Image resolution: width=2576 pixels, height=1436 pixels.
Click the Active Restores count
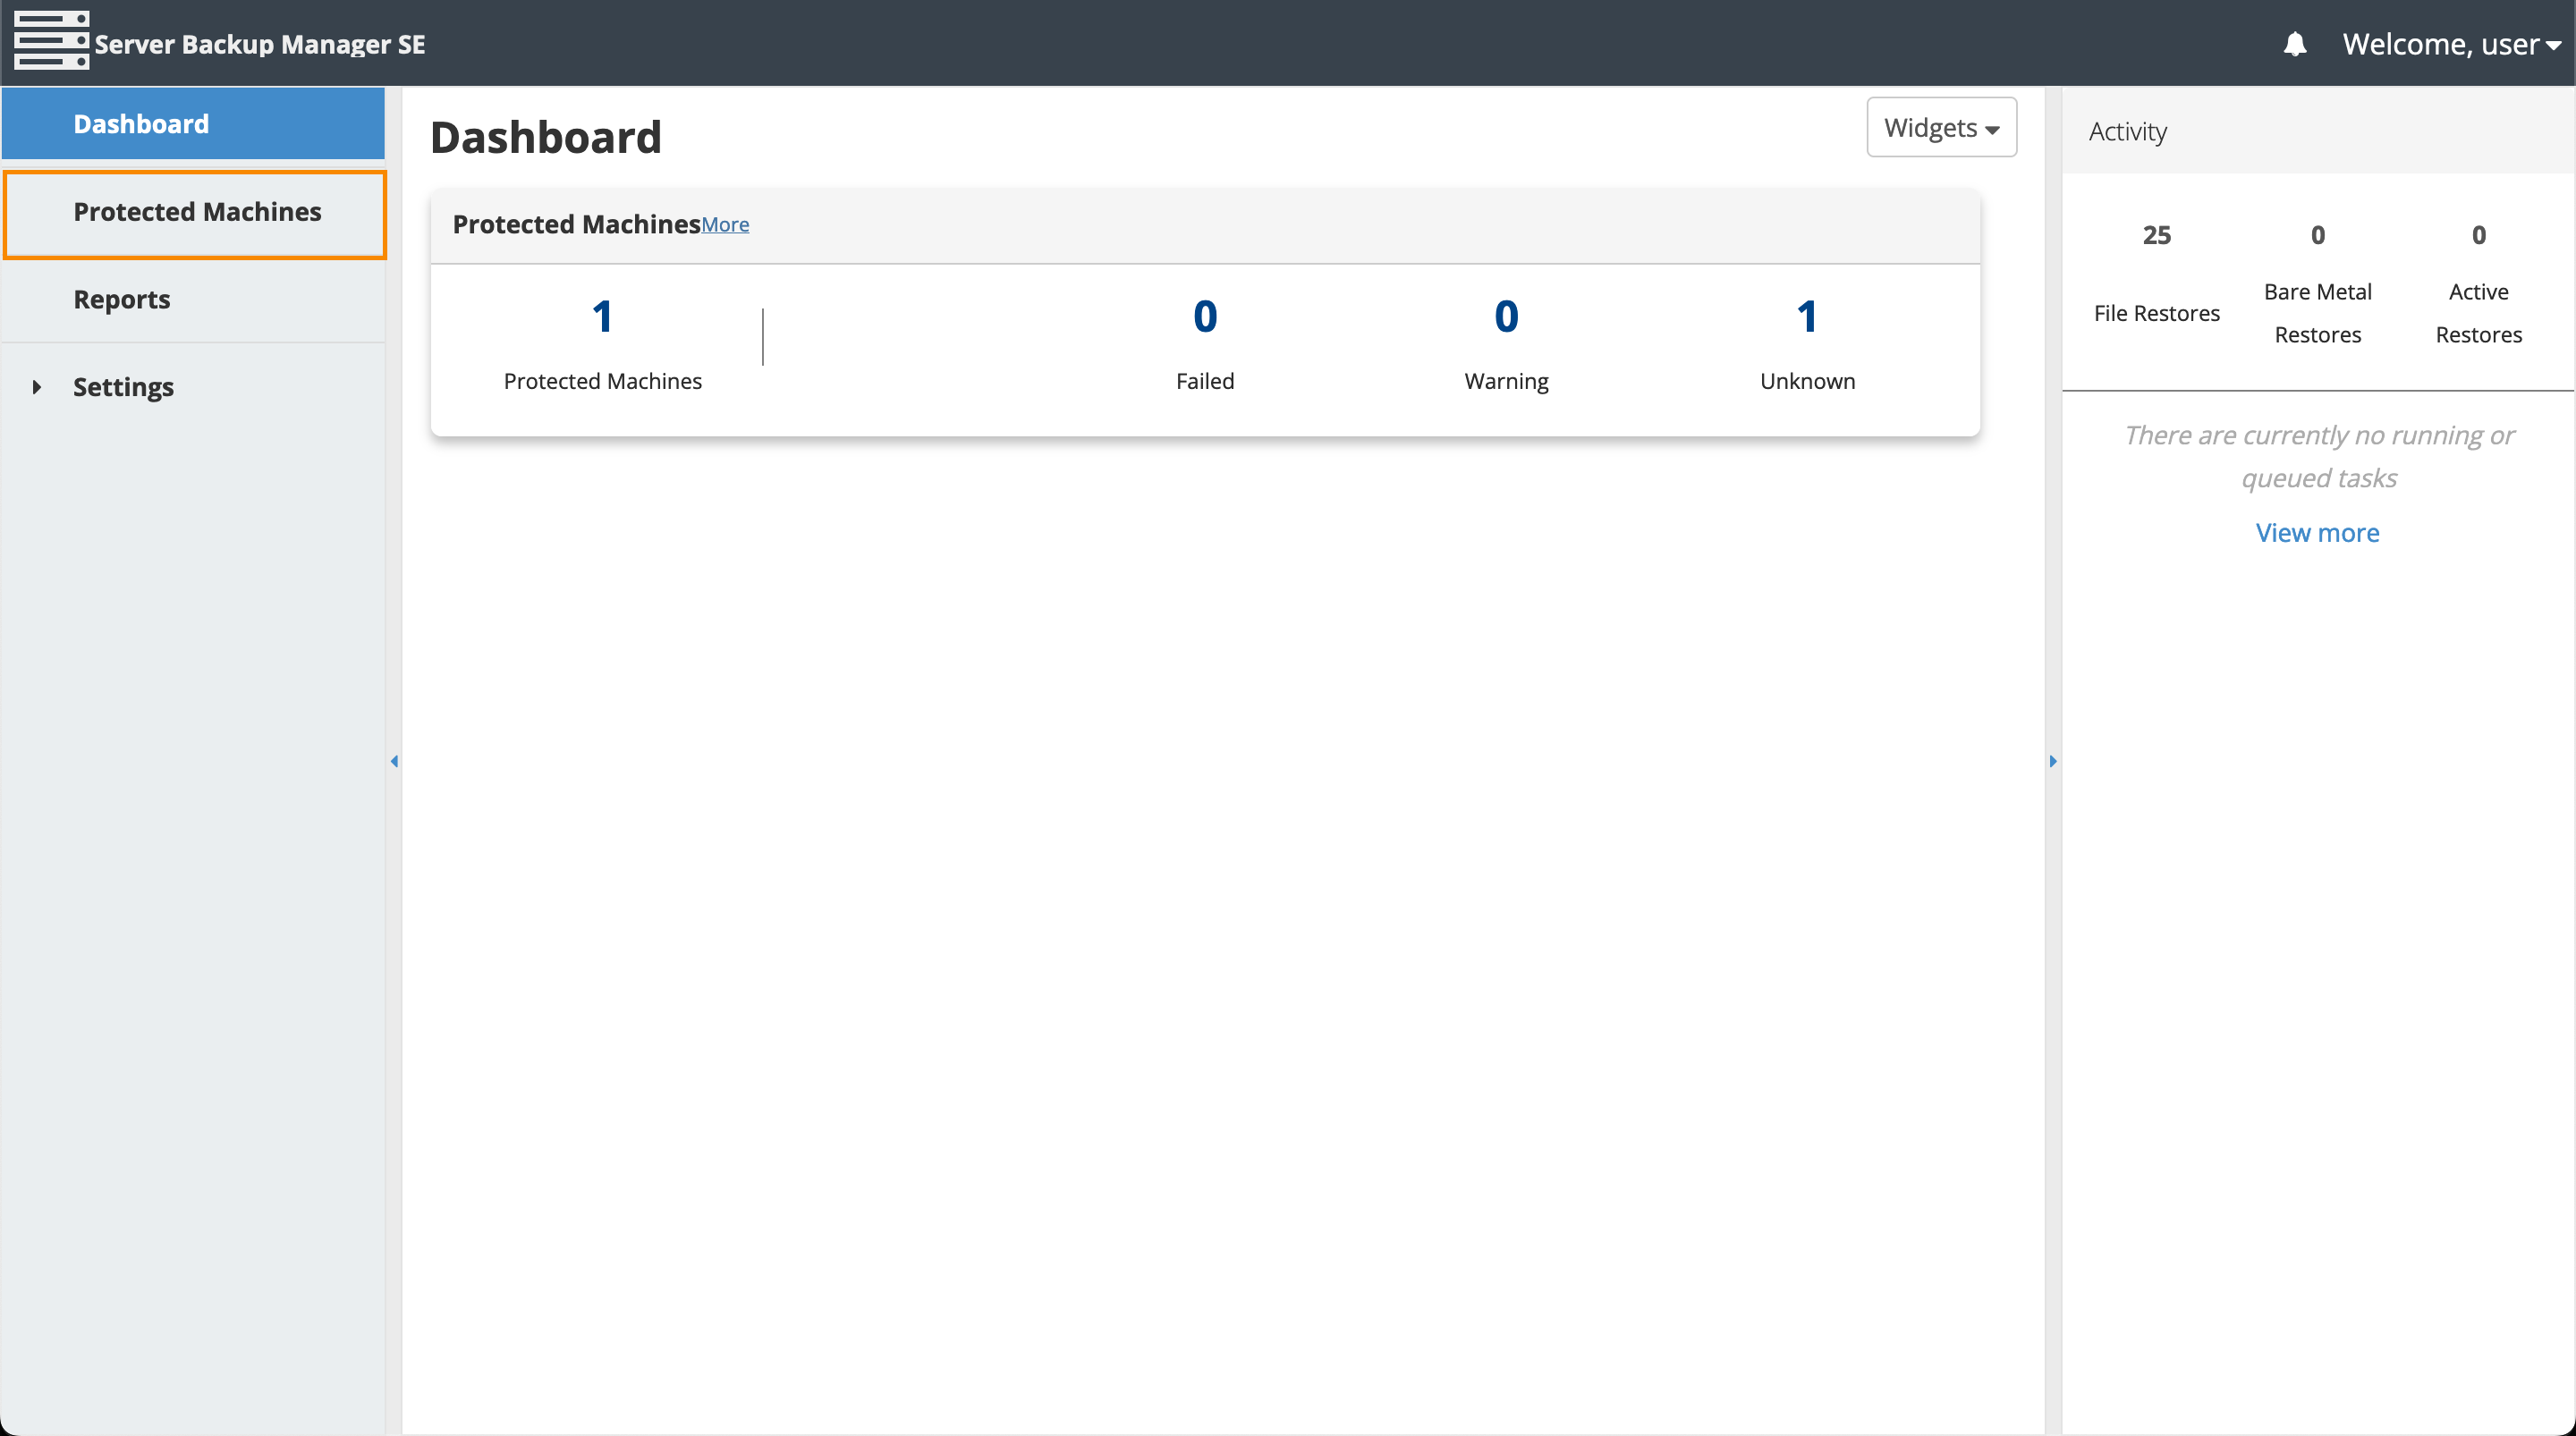[2479, 235]
